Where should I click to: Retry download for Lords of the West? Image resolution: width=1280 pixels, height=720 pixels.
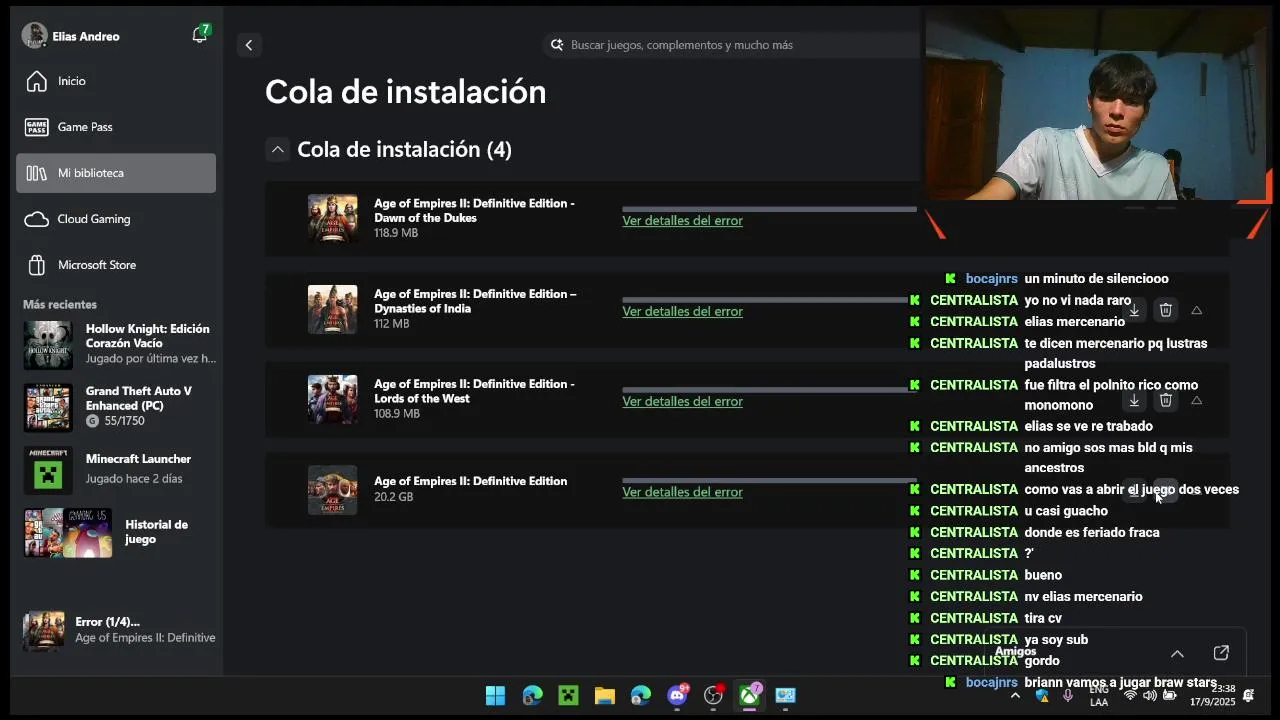(1134, 401)
